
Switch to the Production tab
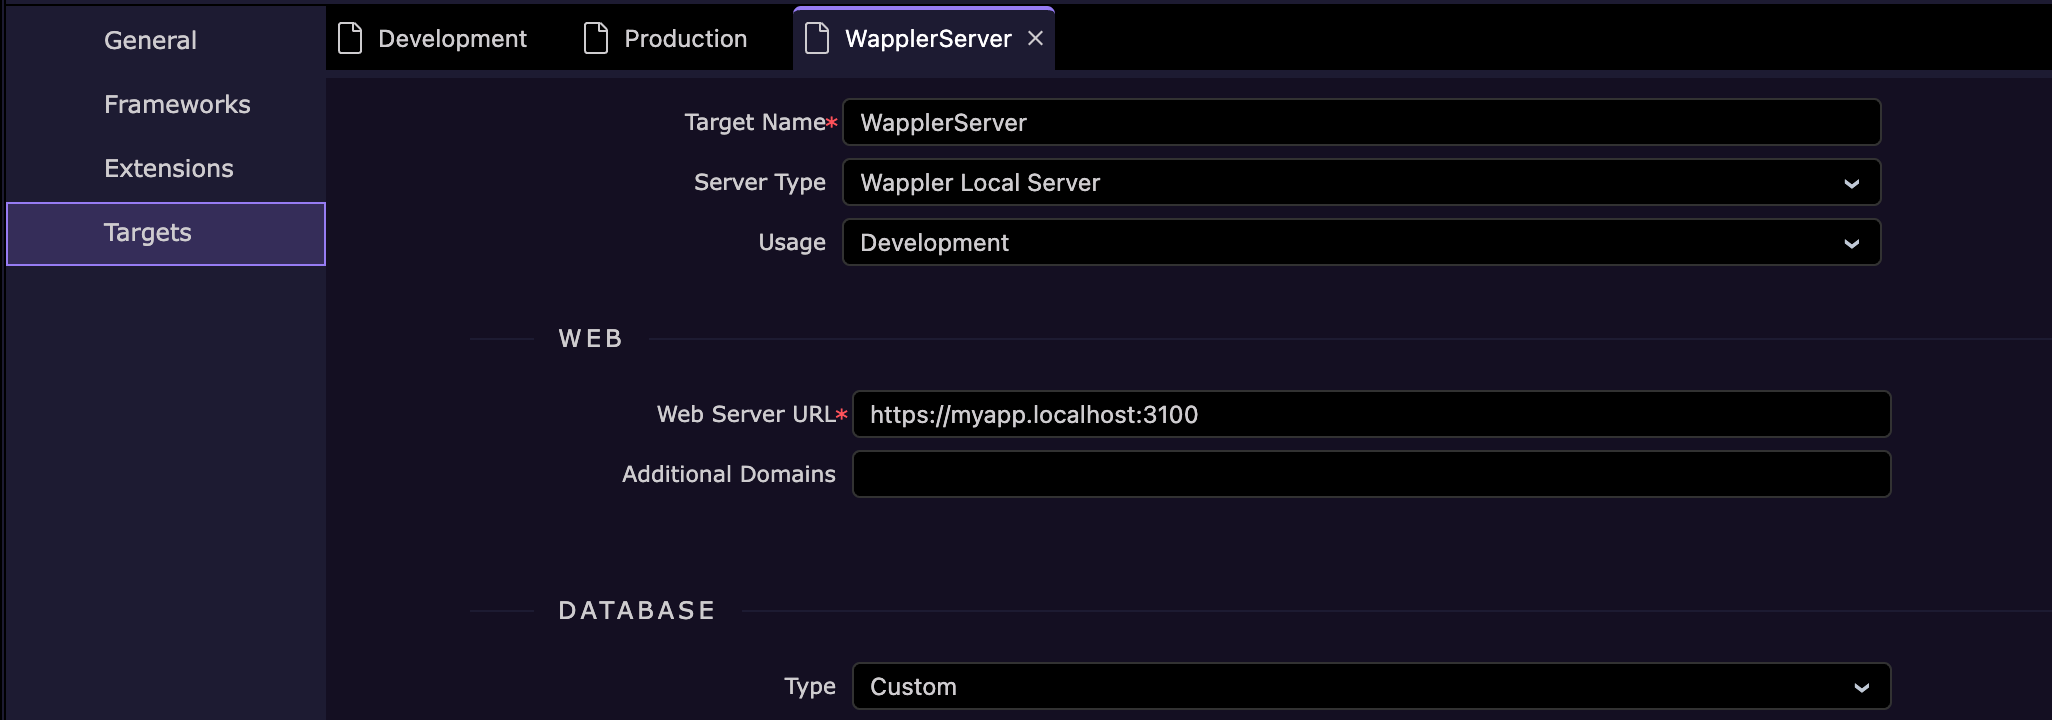[685, 39]
